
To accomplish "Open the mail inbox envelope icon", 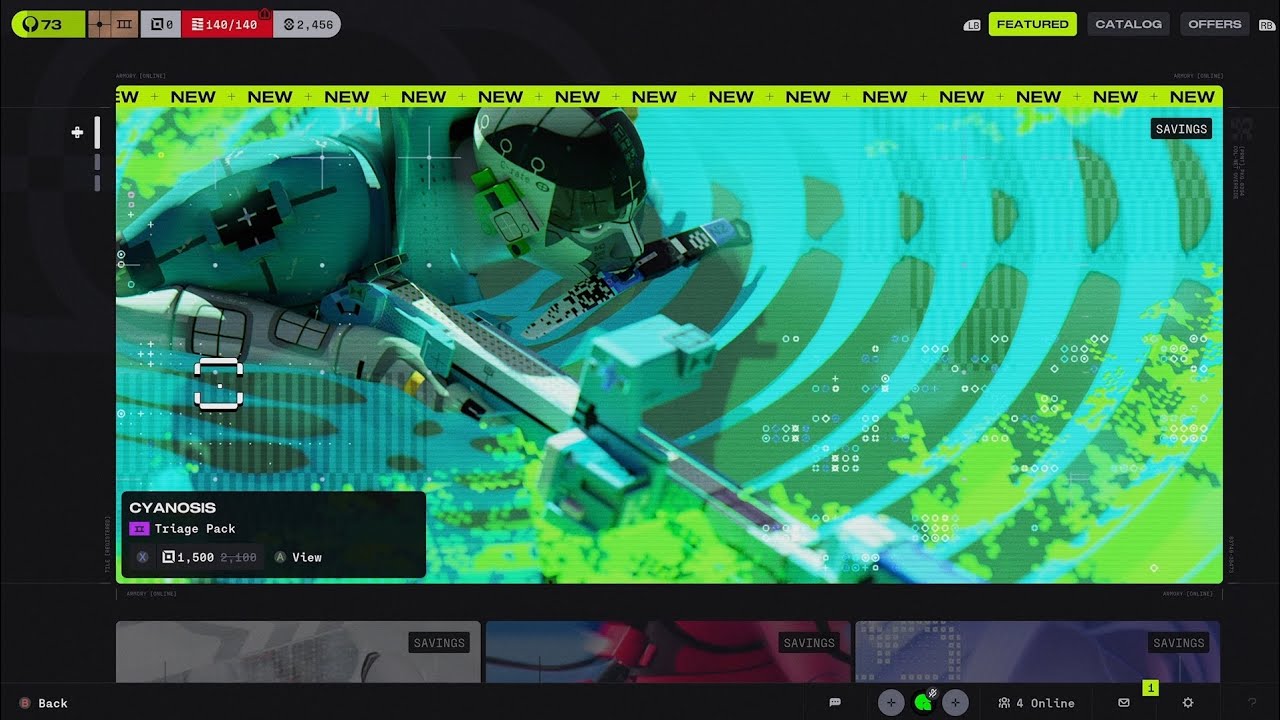I will pyautogui.click(x=1124, y=703).
